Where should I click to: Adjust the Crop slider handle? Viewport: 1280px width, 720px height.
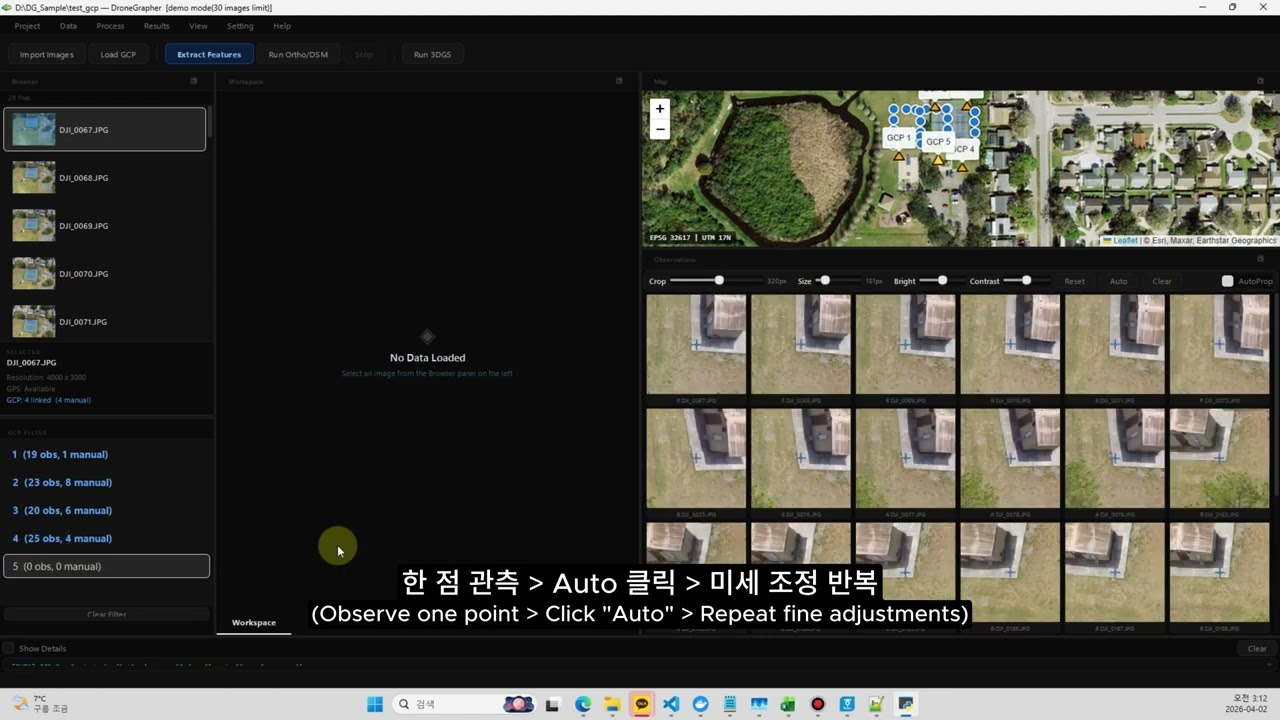(719, 281)
